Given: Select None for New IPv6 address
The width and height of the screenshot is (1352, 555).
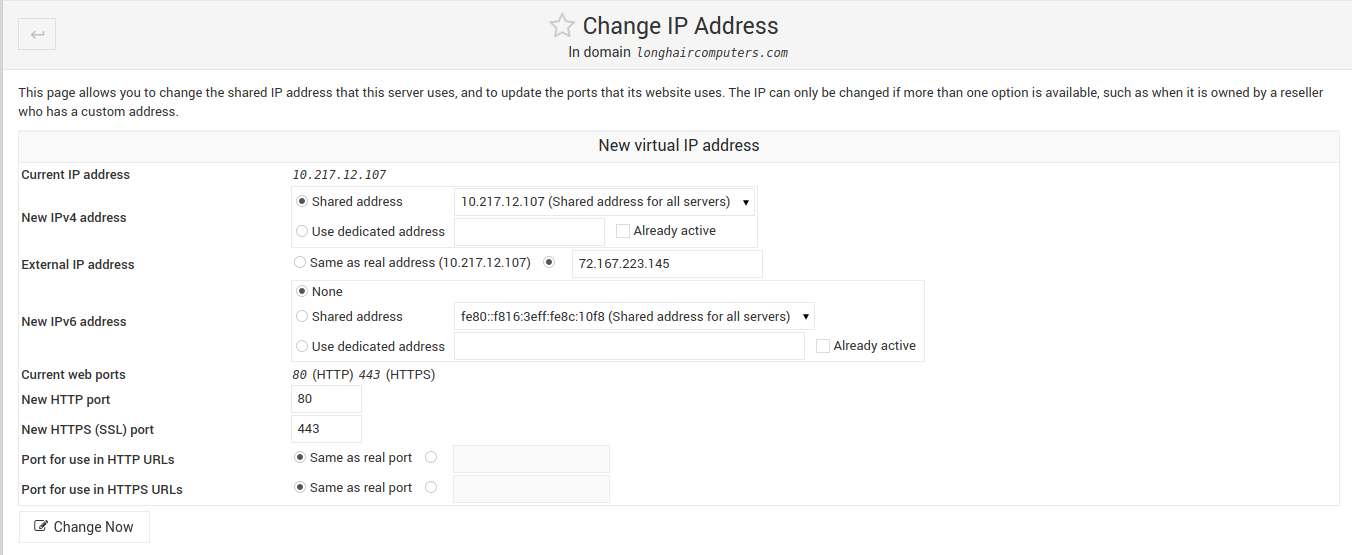Looking at the screenshot, I should pos(302,291).
